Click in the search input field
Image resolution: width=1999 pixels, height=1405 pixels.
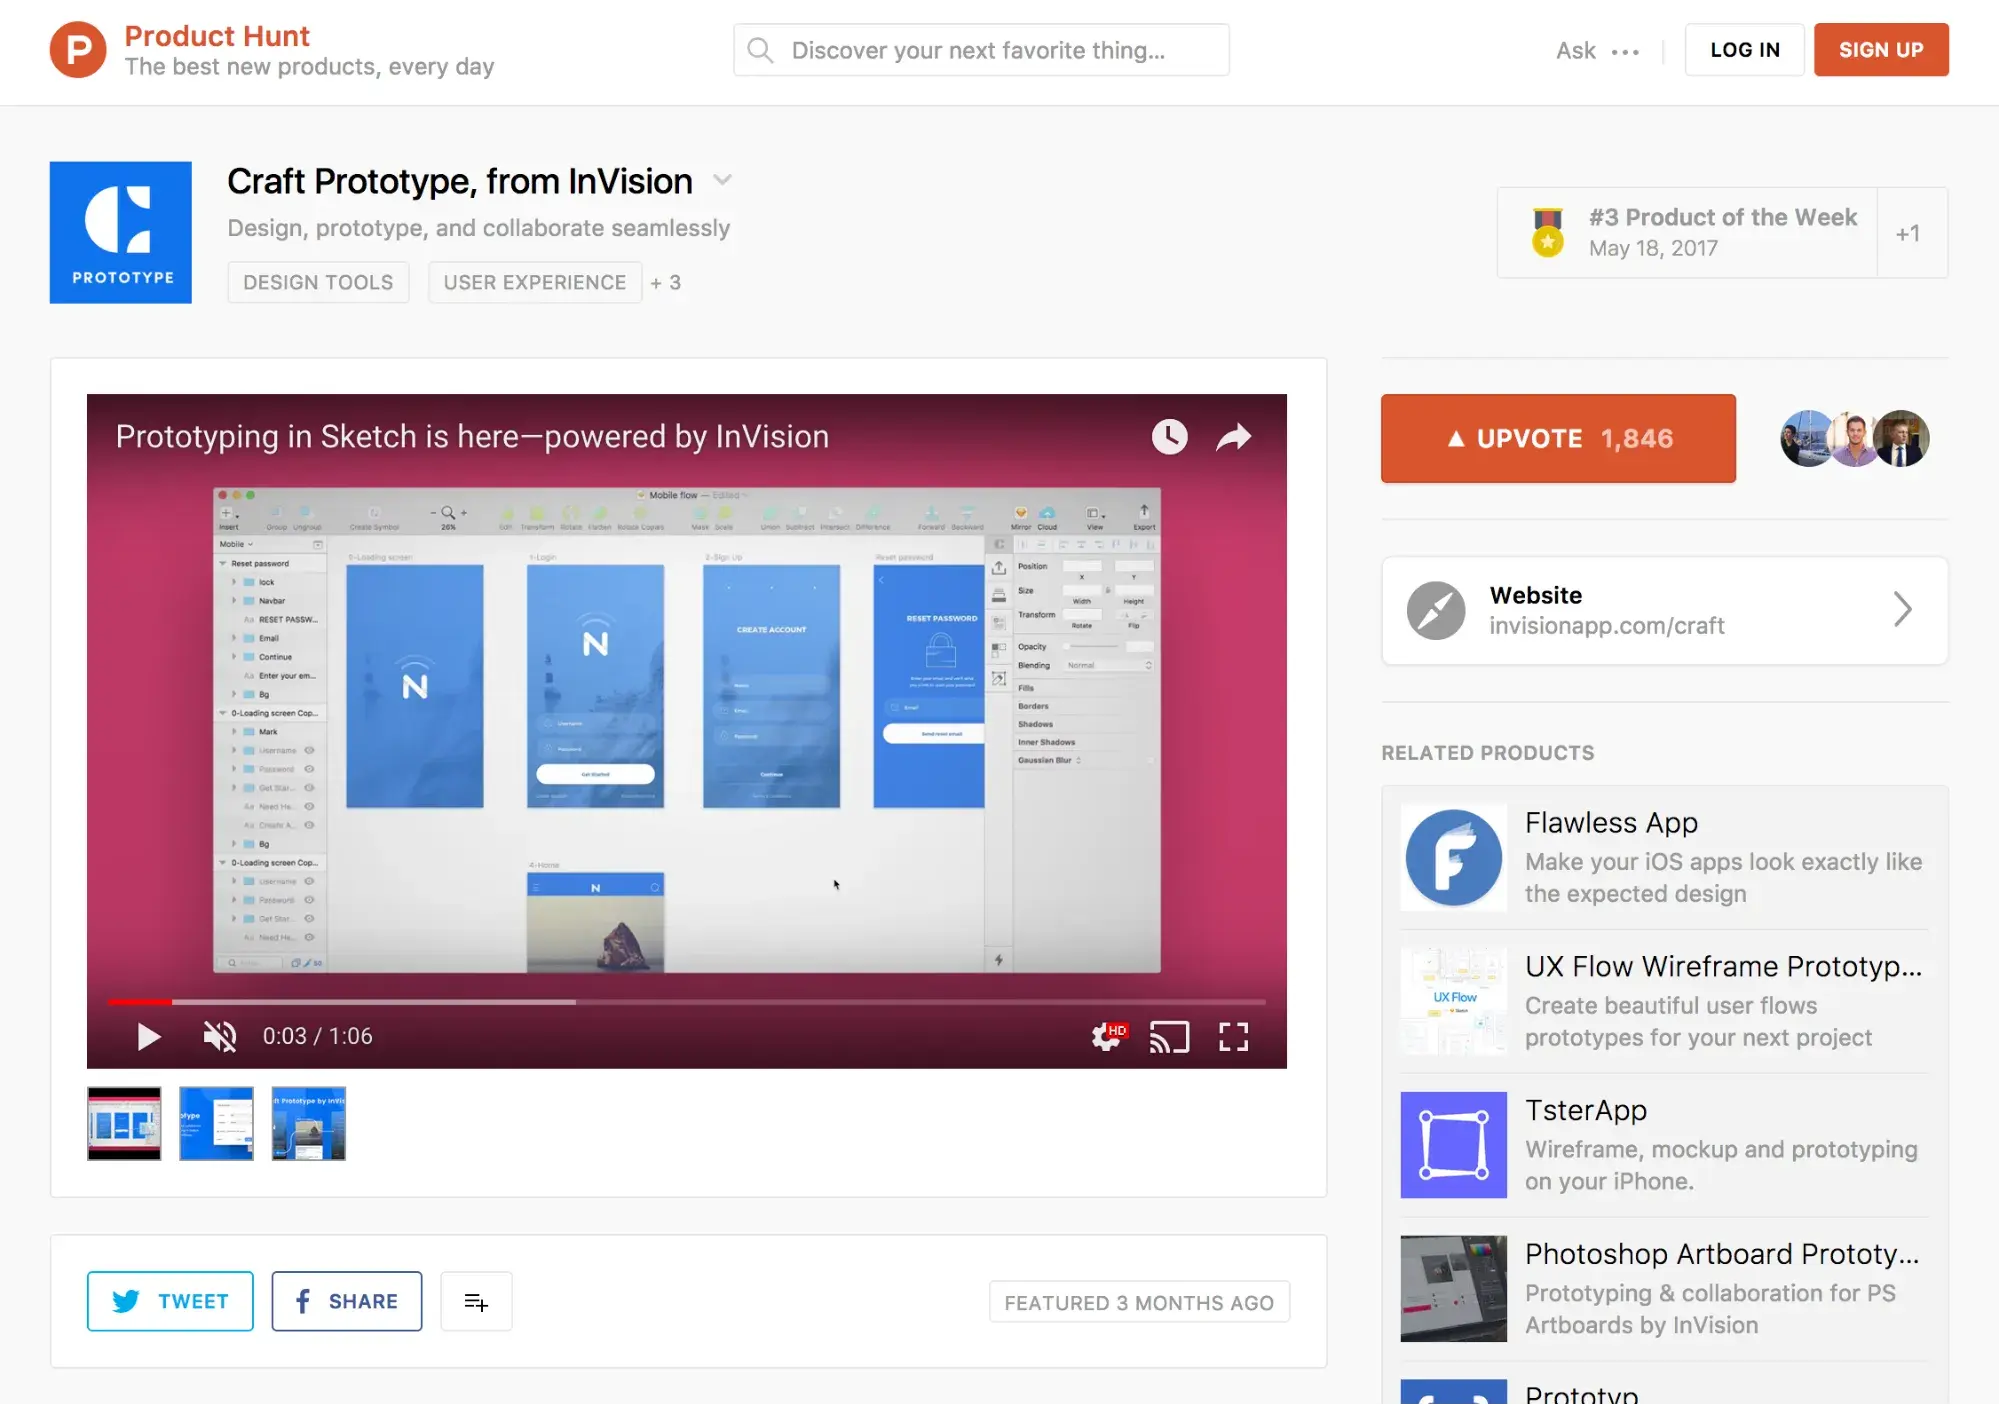tap(981, 50)
